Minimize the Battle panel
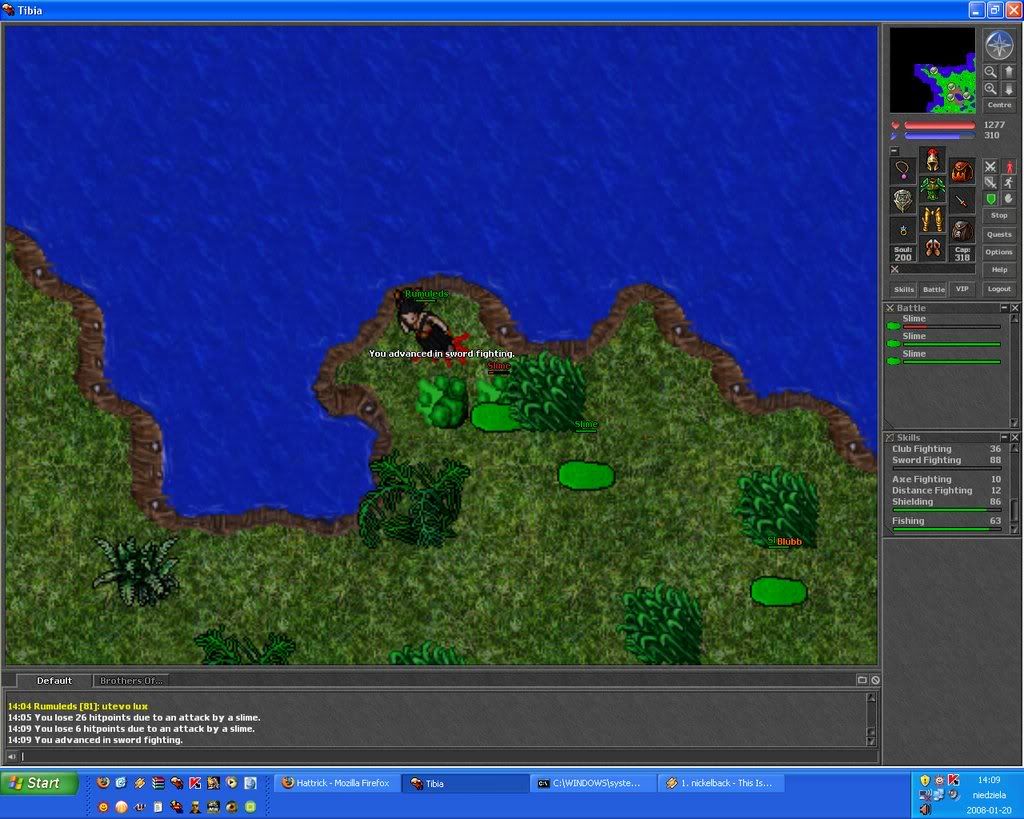 (x=1004, y=308)
